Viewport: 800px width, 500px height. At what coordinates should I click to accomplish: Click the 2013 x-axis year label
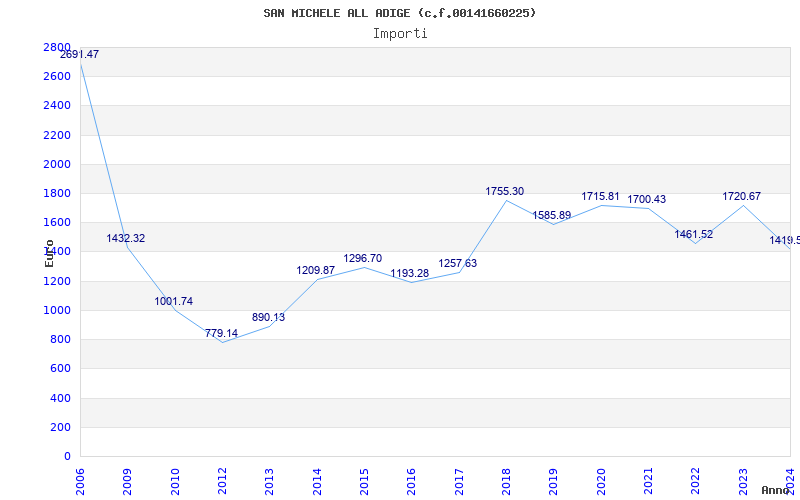[x=269, y=482]
